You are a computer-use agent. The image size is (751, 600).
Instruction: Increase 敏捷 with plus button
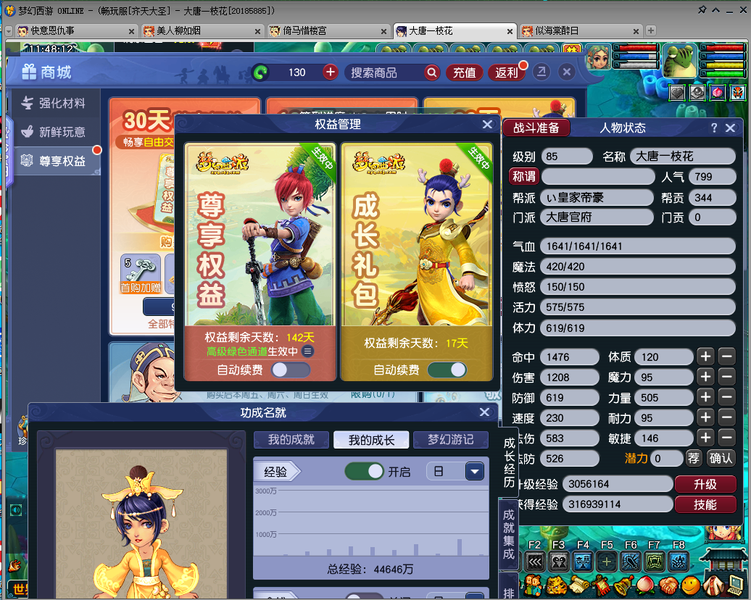tap(705, 438)
